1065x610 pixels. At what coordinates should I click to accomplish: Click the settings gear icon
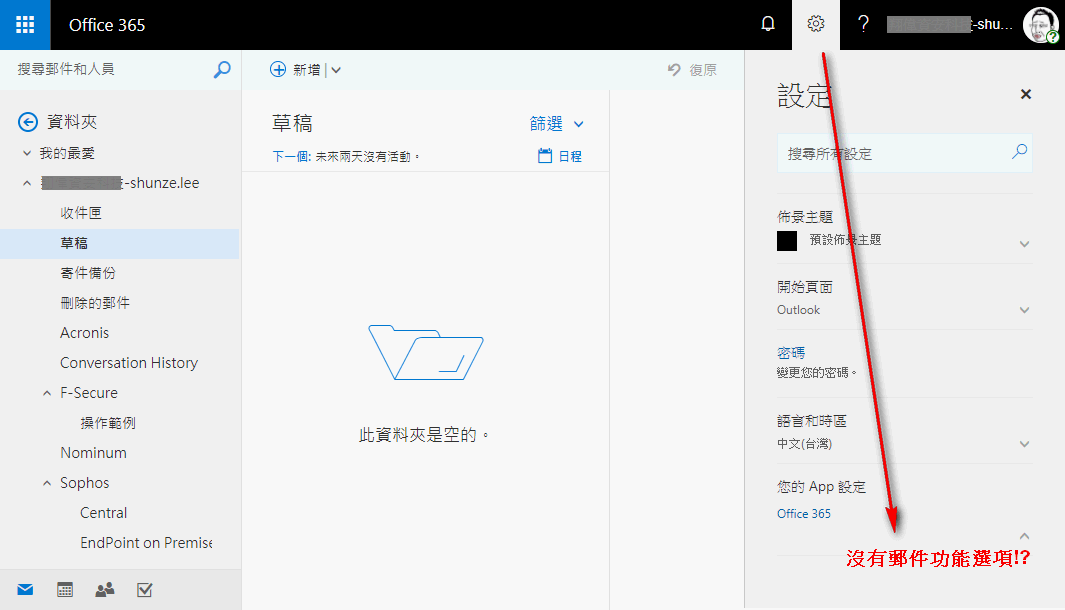coord(816,24)
